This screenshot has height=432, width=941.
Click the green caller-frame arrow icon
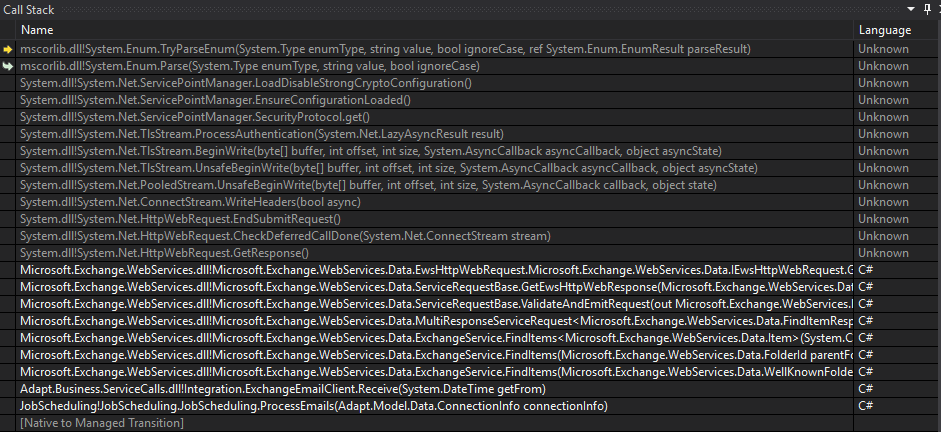click(8, 66)
